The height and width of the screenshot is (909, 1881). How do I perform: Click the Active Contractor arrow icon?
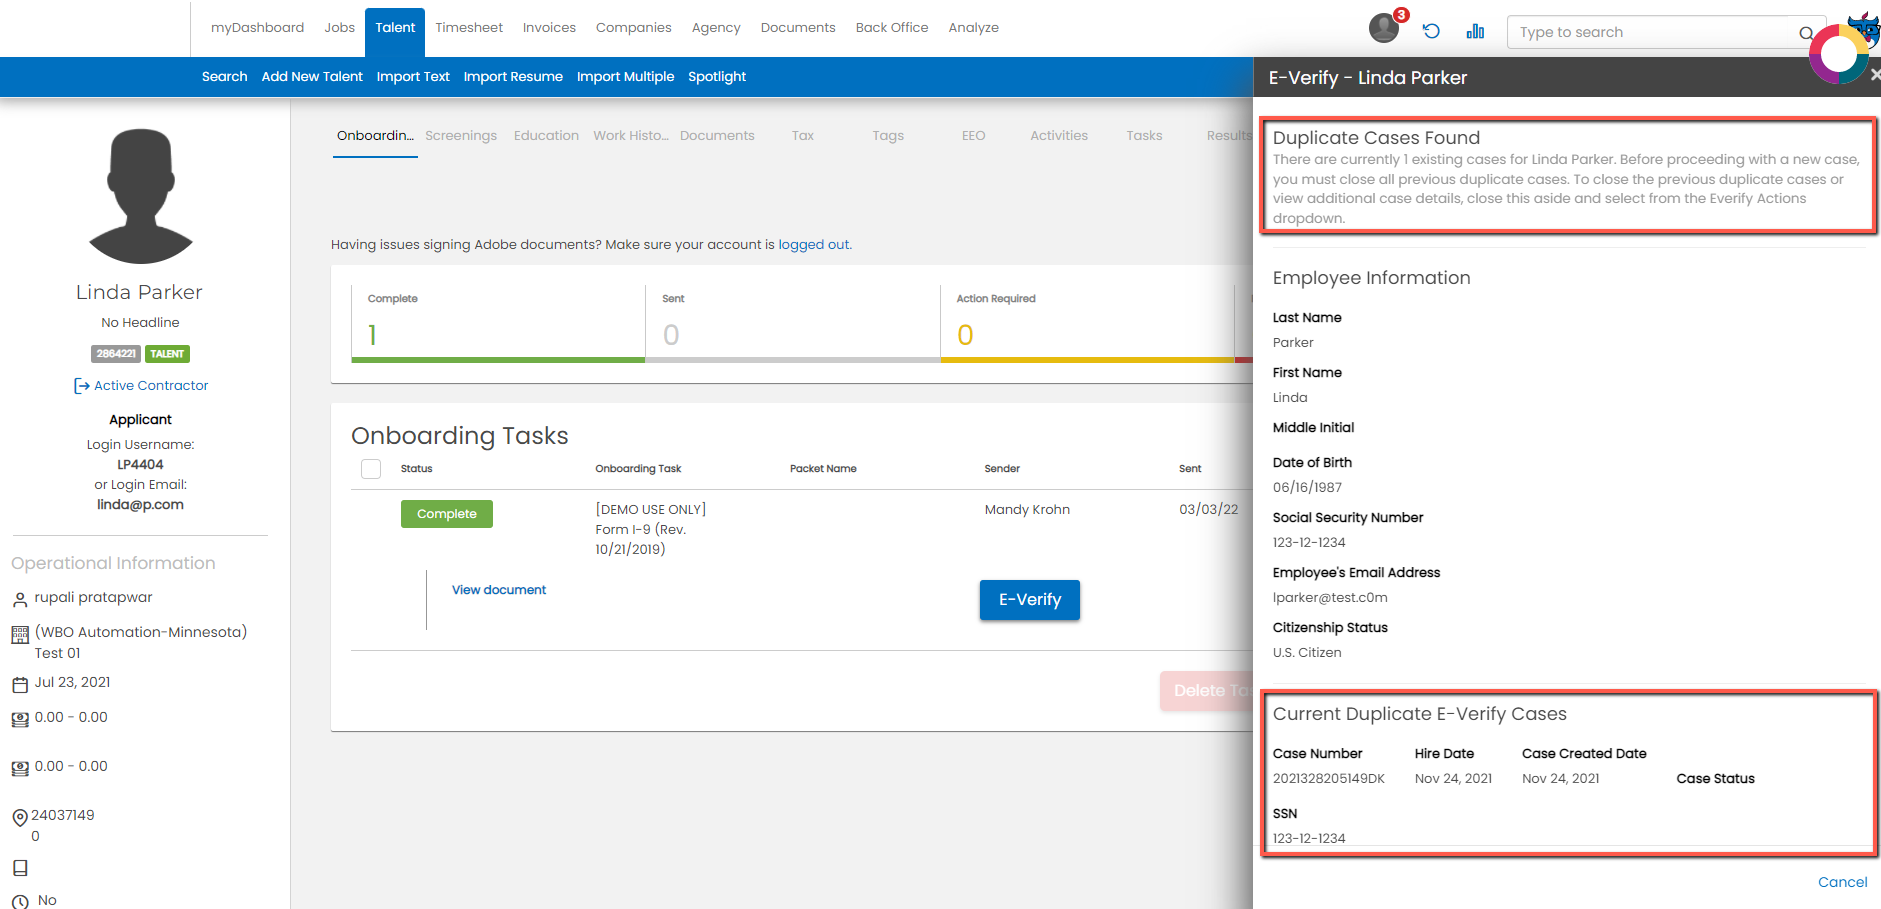pyautogui.click(x=82, y=386)
